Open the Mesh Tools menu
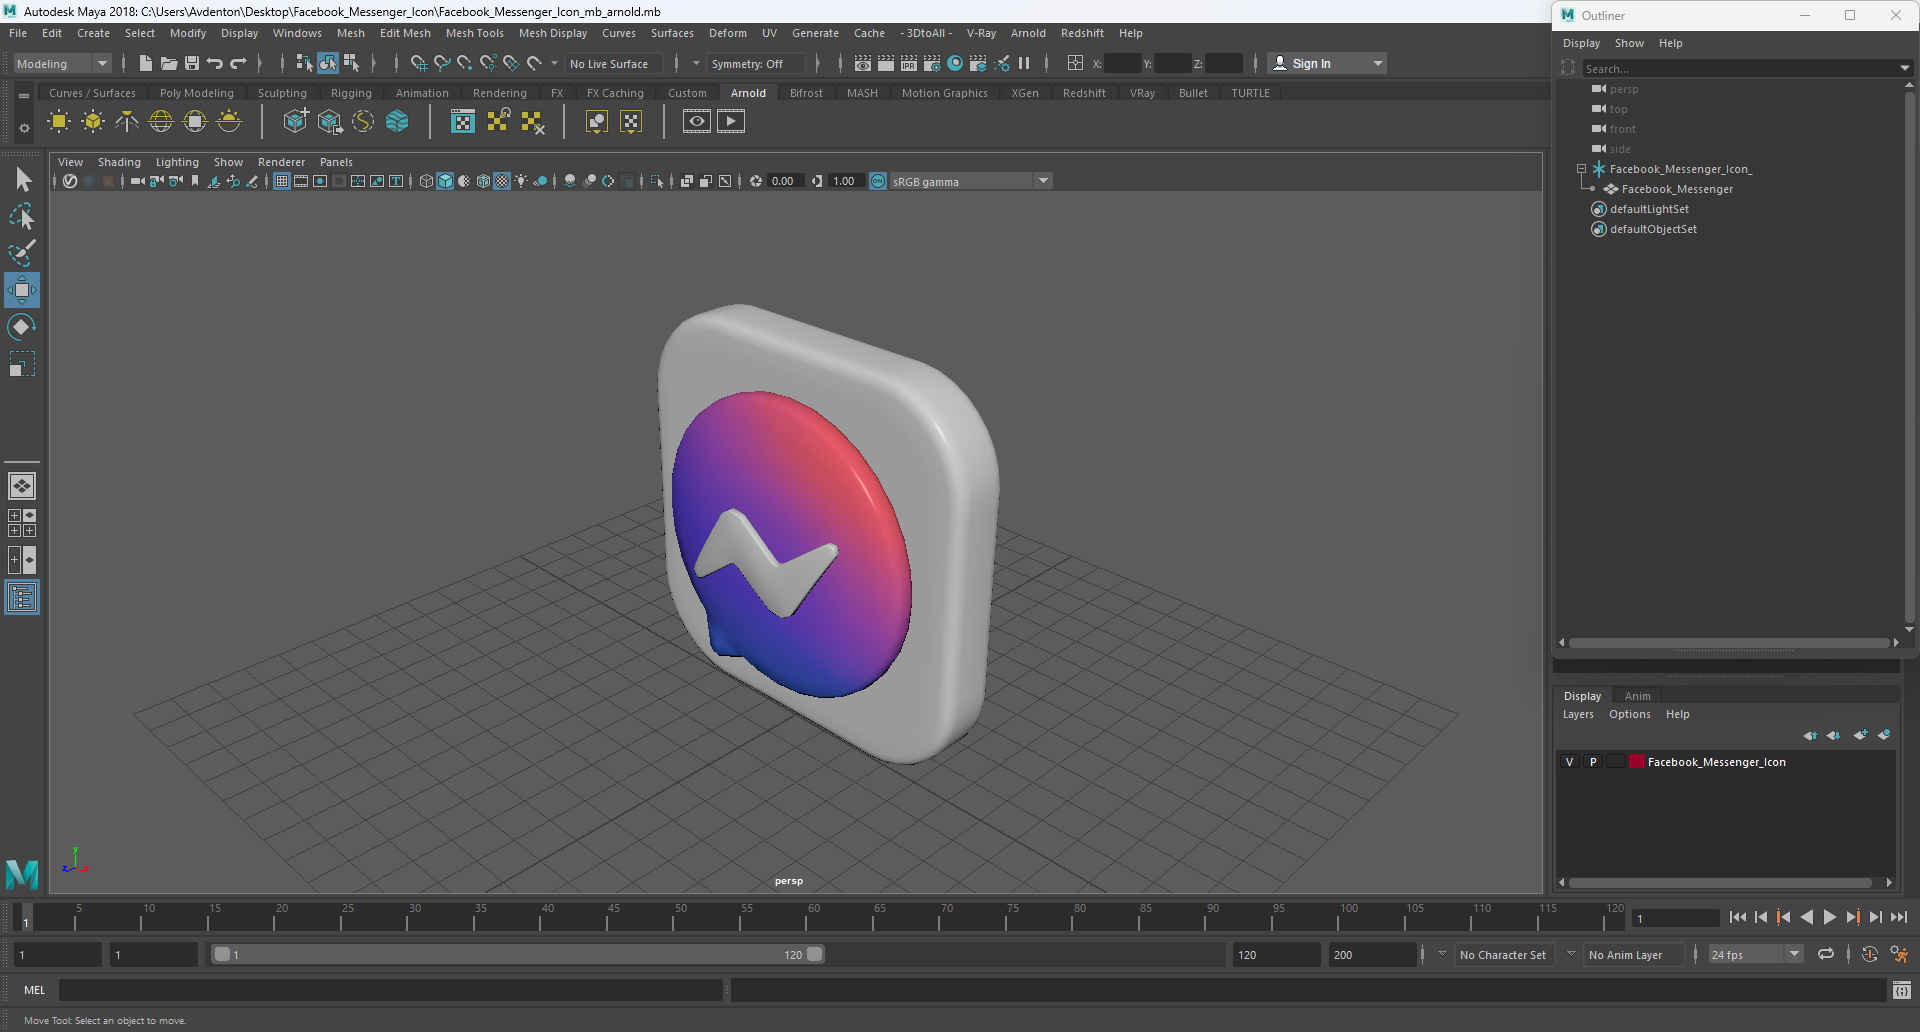The image size is (1920, 1032). click(474, 33)
